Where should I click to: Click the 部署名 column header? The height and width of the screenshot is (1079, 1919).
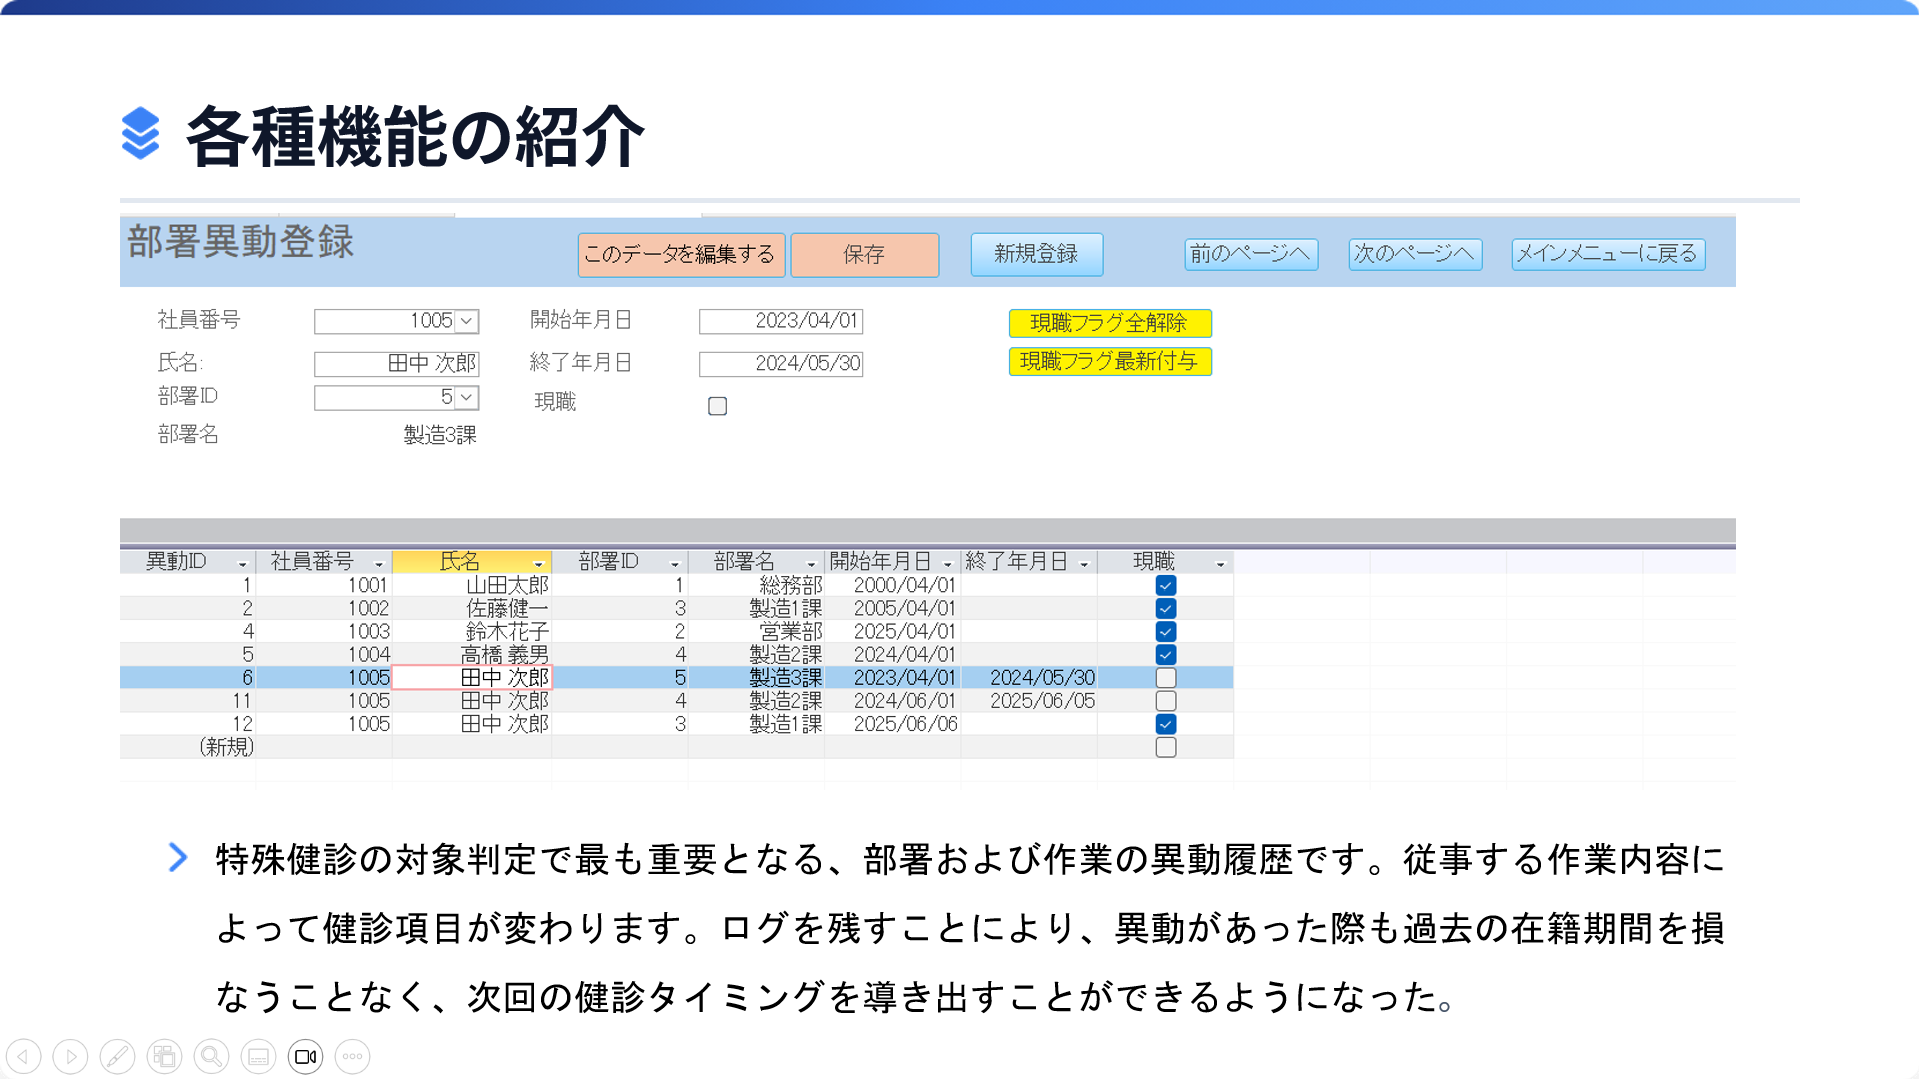pyautogui.click(x=744, y=562)
